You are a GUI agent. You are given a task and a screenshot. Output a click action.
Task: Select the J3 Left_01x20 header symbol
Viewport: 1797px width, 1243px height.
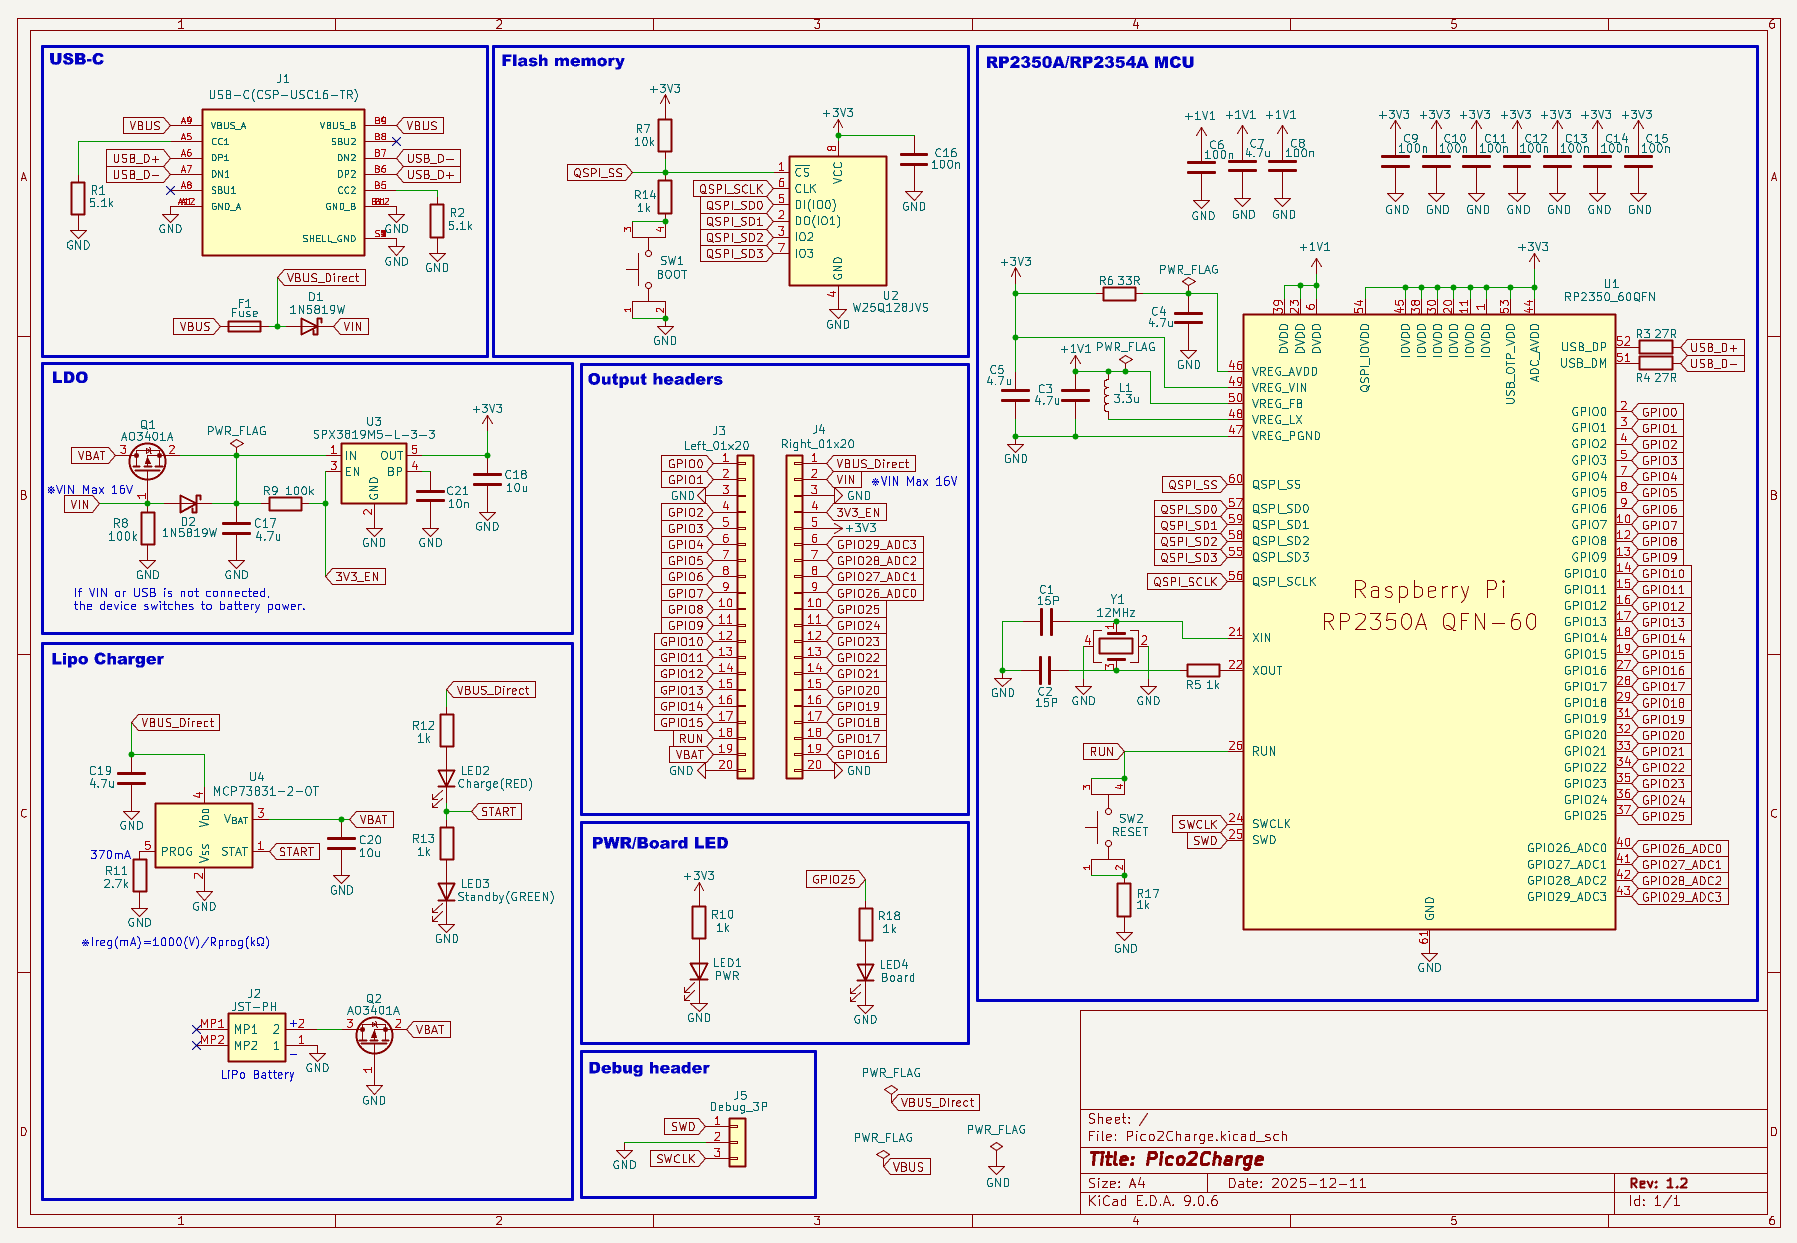745,617
